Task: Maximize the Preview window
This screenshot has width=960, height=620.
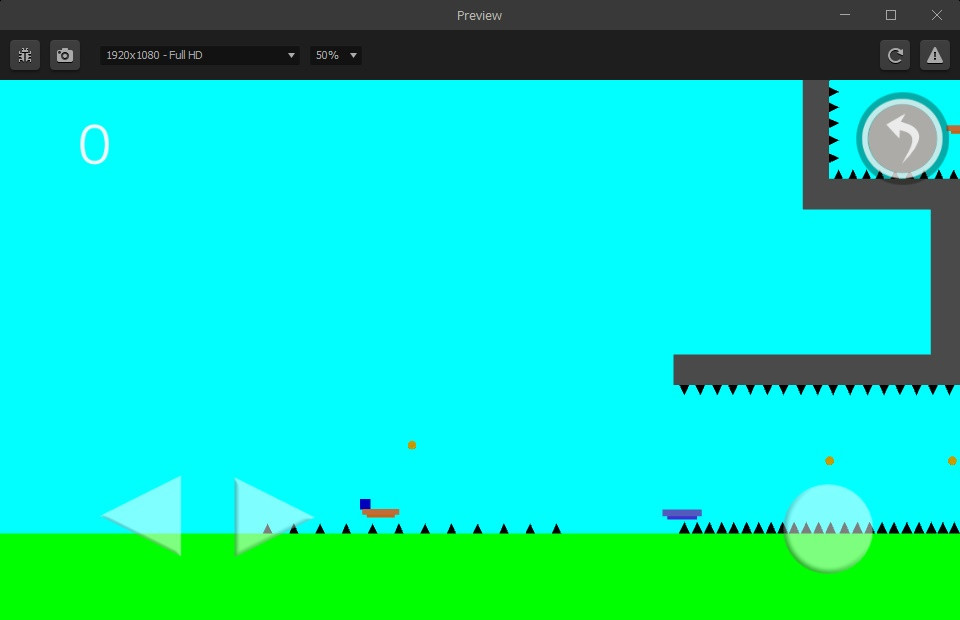Action: (891, 15)
